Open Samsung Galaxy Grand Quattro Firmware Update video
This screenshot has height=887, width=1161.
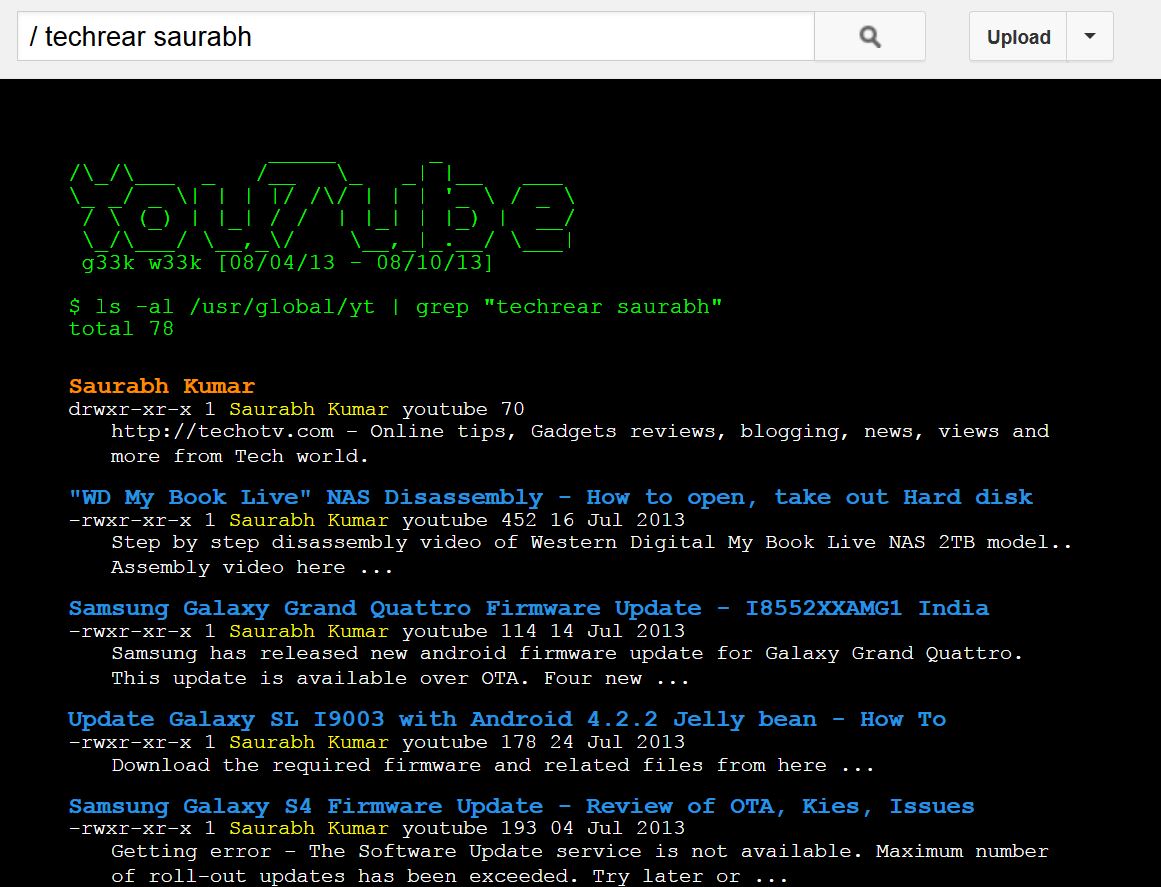[529, 608]
